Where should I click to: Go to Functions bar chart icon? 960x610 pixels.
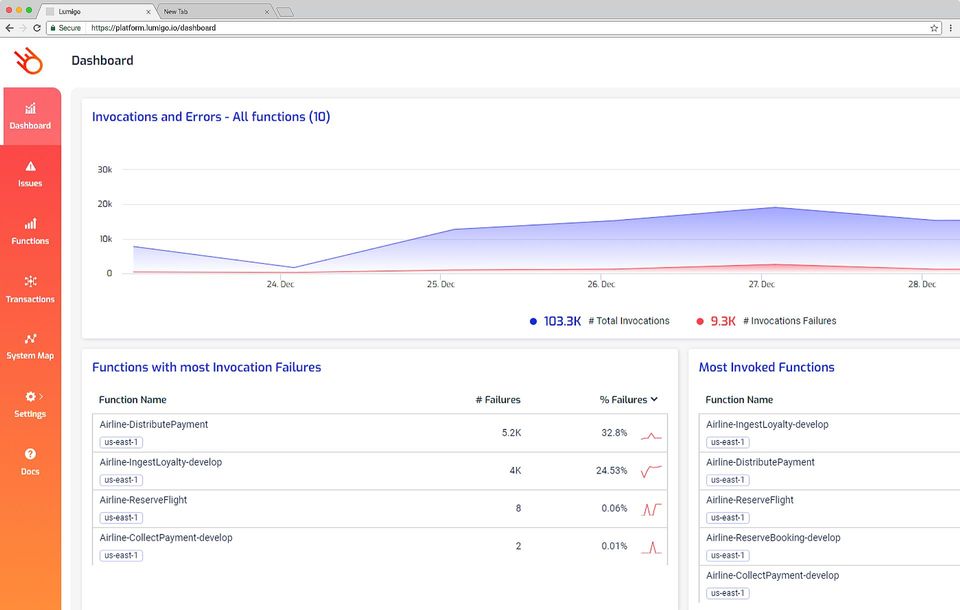tap(31, 224)
